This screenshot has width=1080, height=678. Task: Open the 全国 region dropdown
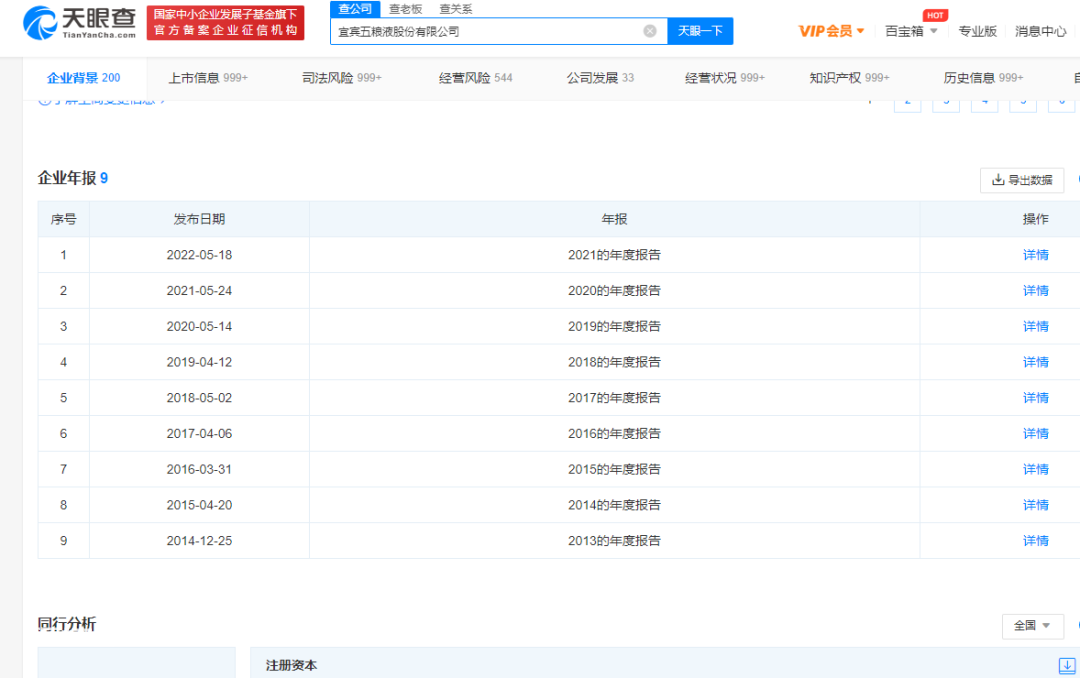point(1032,626)
